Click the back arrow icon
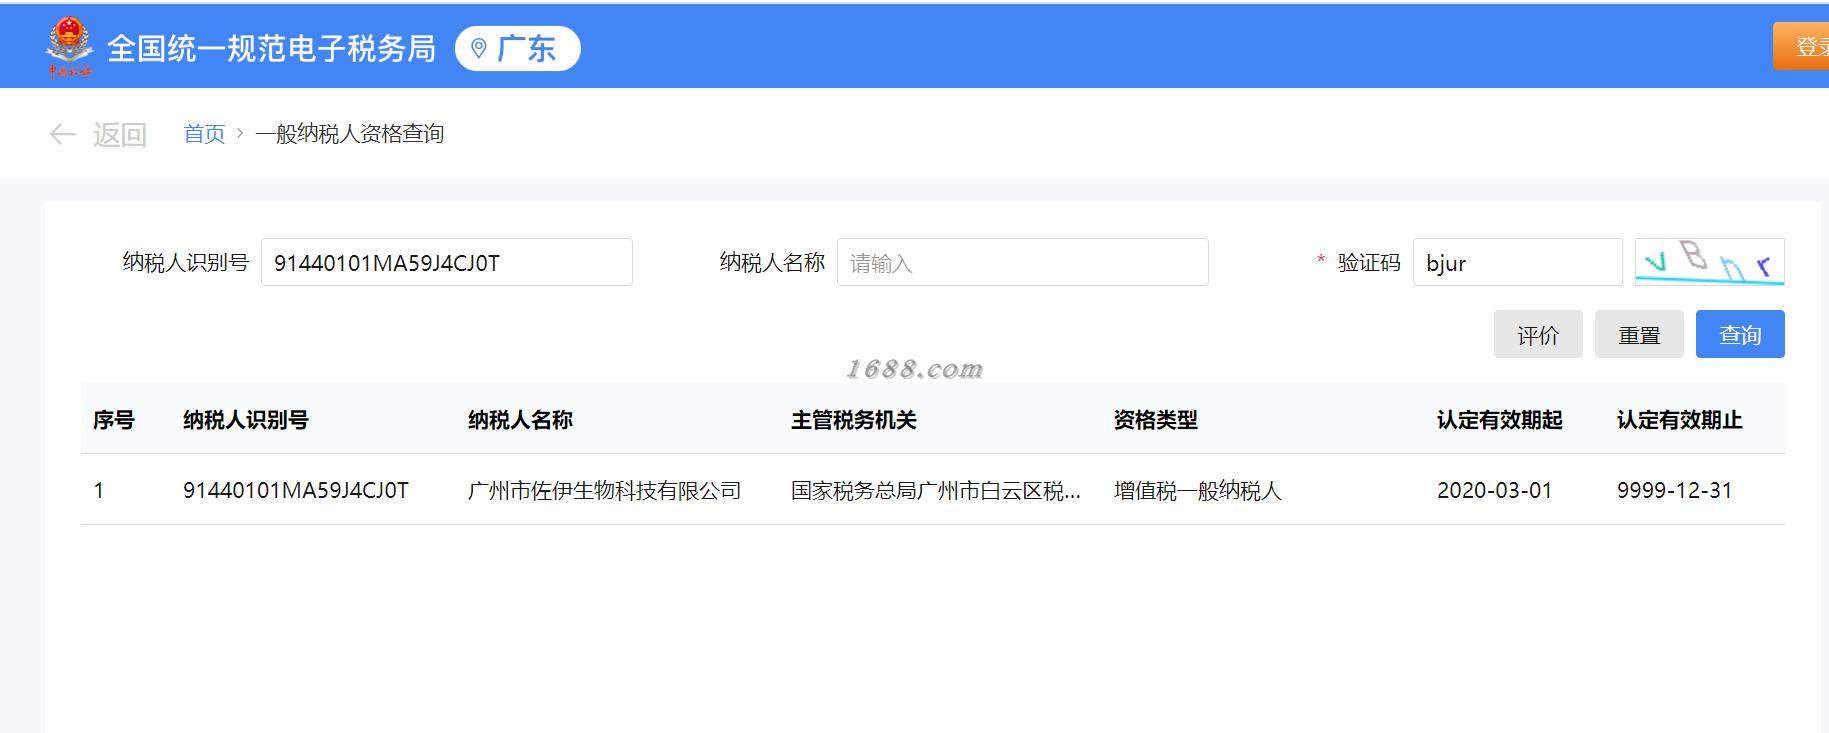This screenshot has width=1829, height=733. 63,134
